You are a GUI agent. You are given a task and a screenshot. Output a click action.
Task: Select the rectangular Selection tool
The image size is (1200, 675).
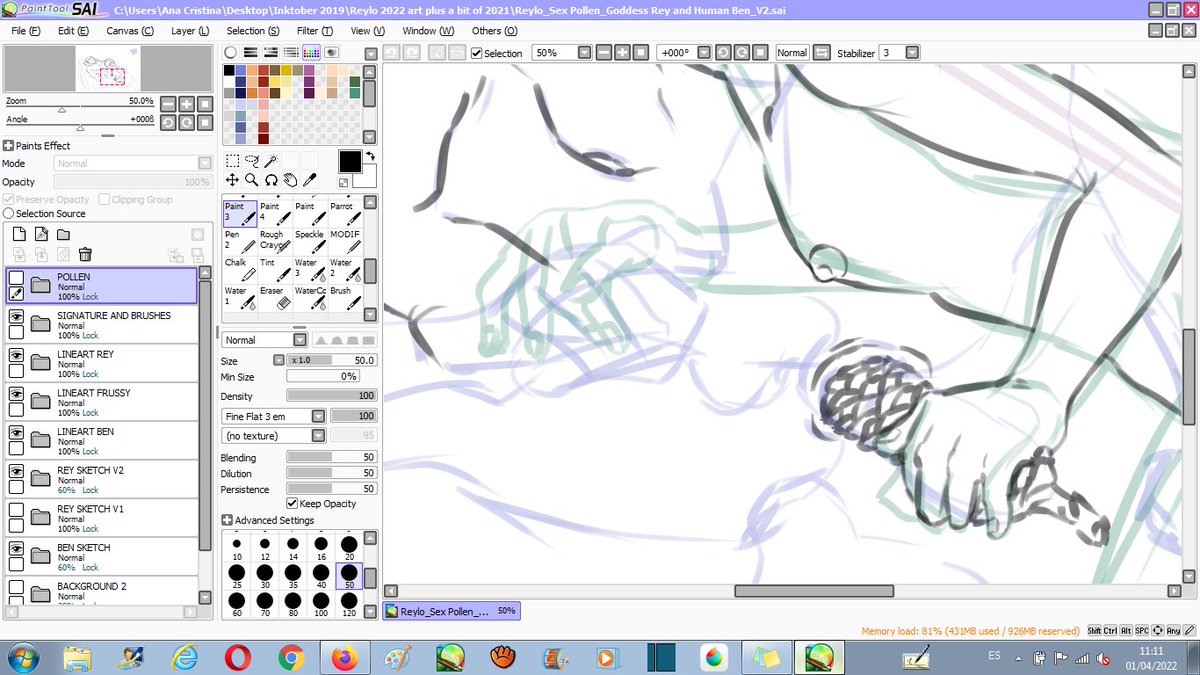tap(232, 160)
